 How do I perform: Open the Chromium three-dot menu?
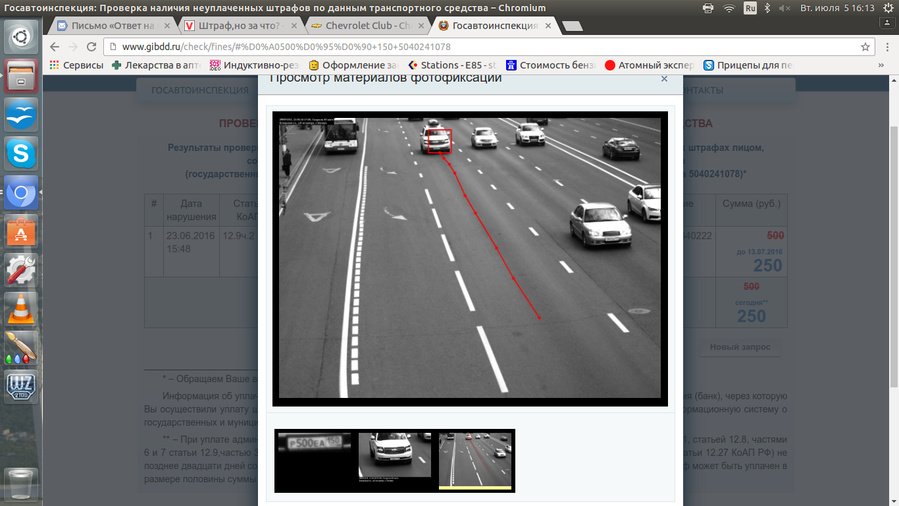click(x=888, y=47)
